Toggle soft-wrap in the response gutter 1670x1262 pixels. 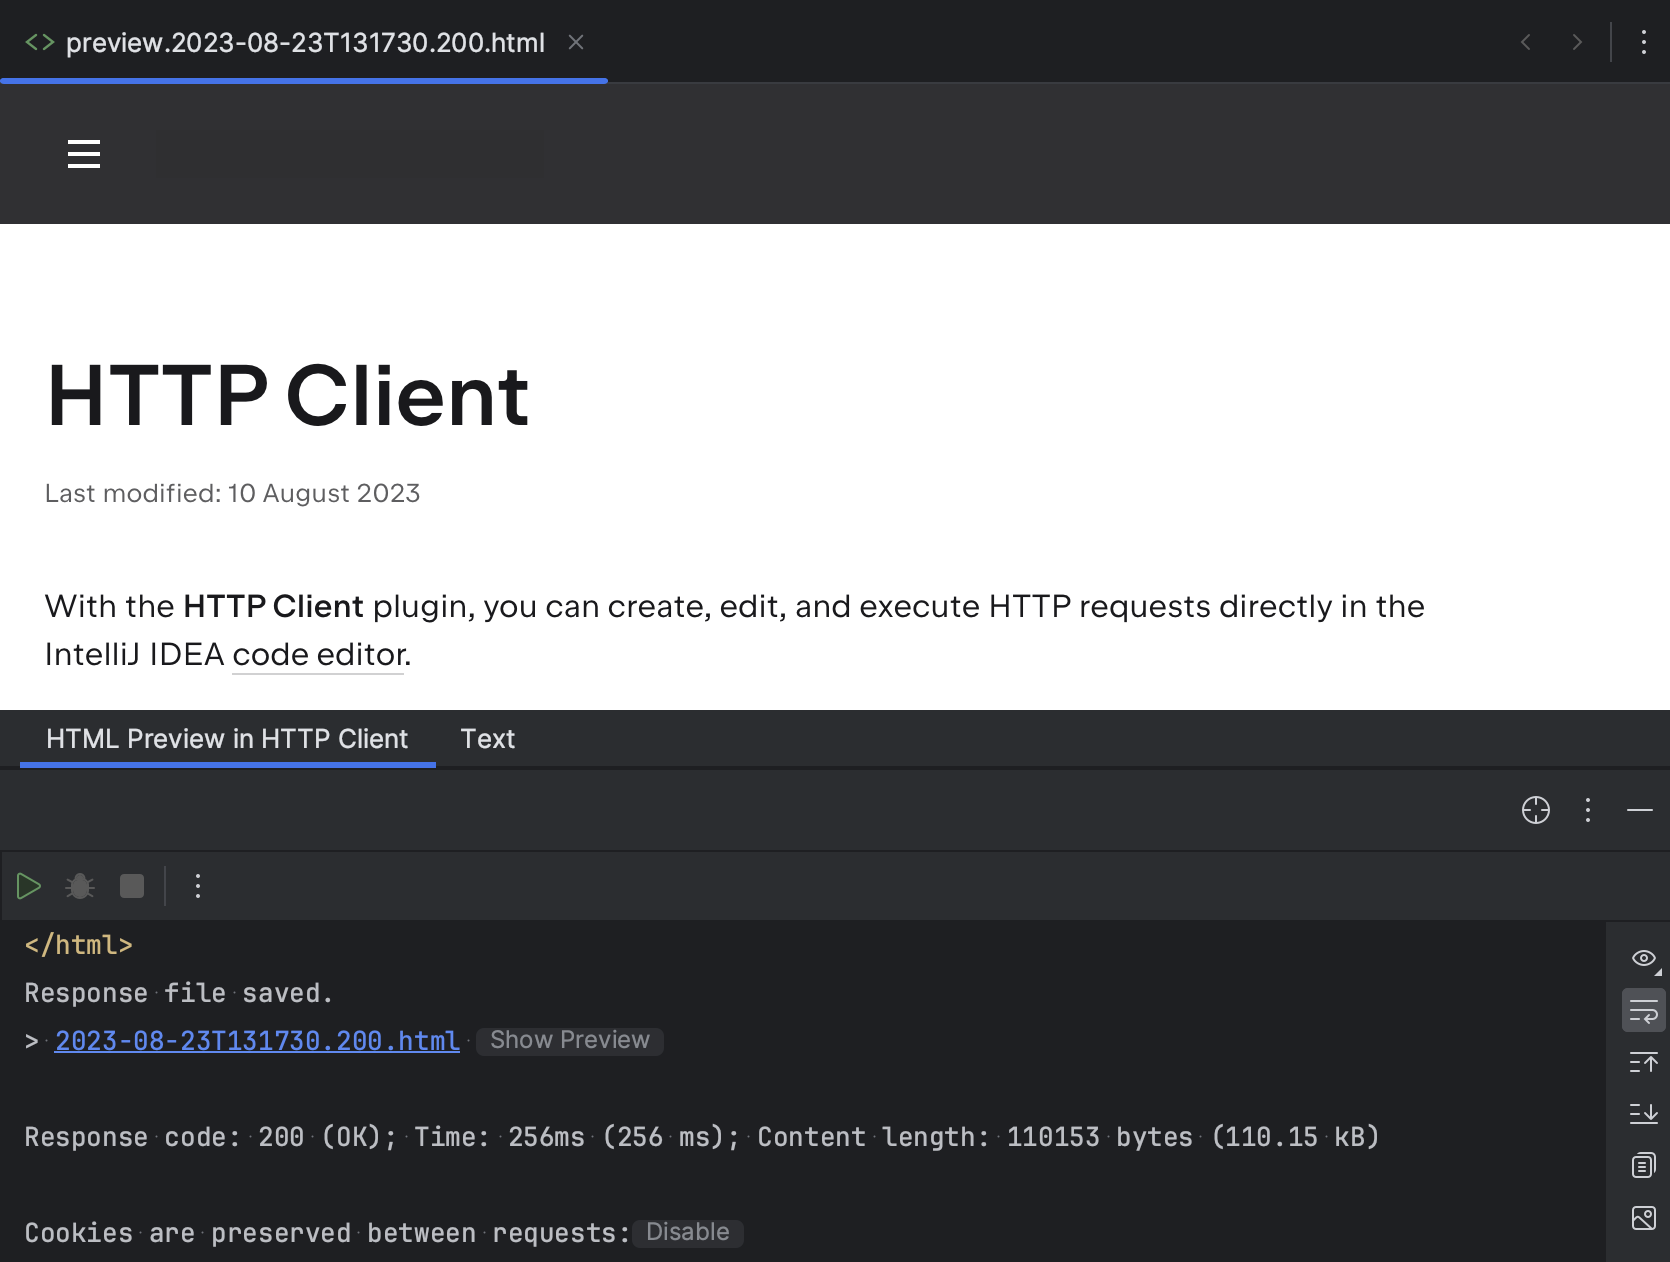tap(1643, 1010)
